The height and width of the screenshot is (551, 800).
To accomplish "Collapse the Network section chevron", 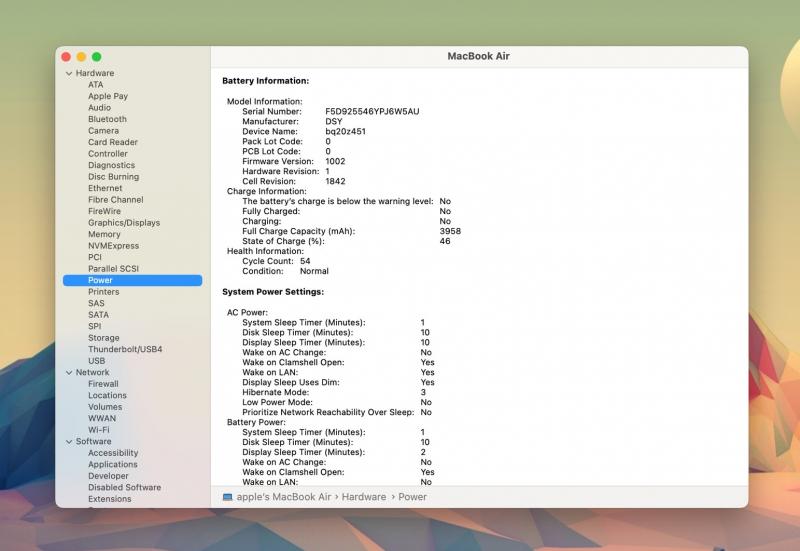I will pos(69,373).
